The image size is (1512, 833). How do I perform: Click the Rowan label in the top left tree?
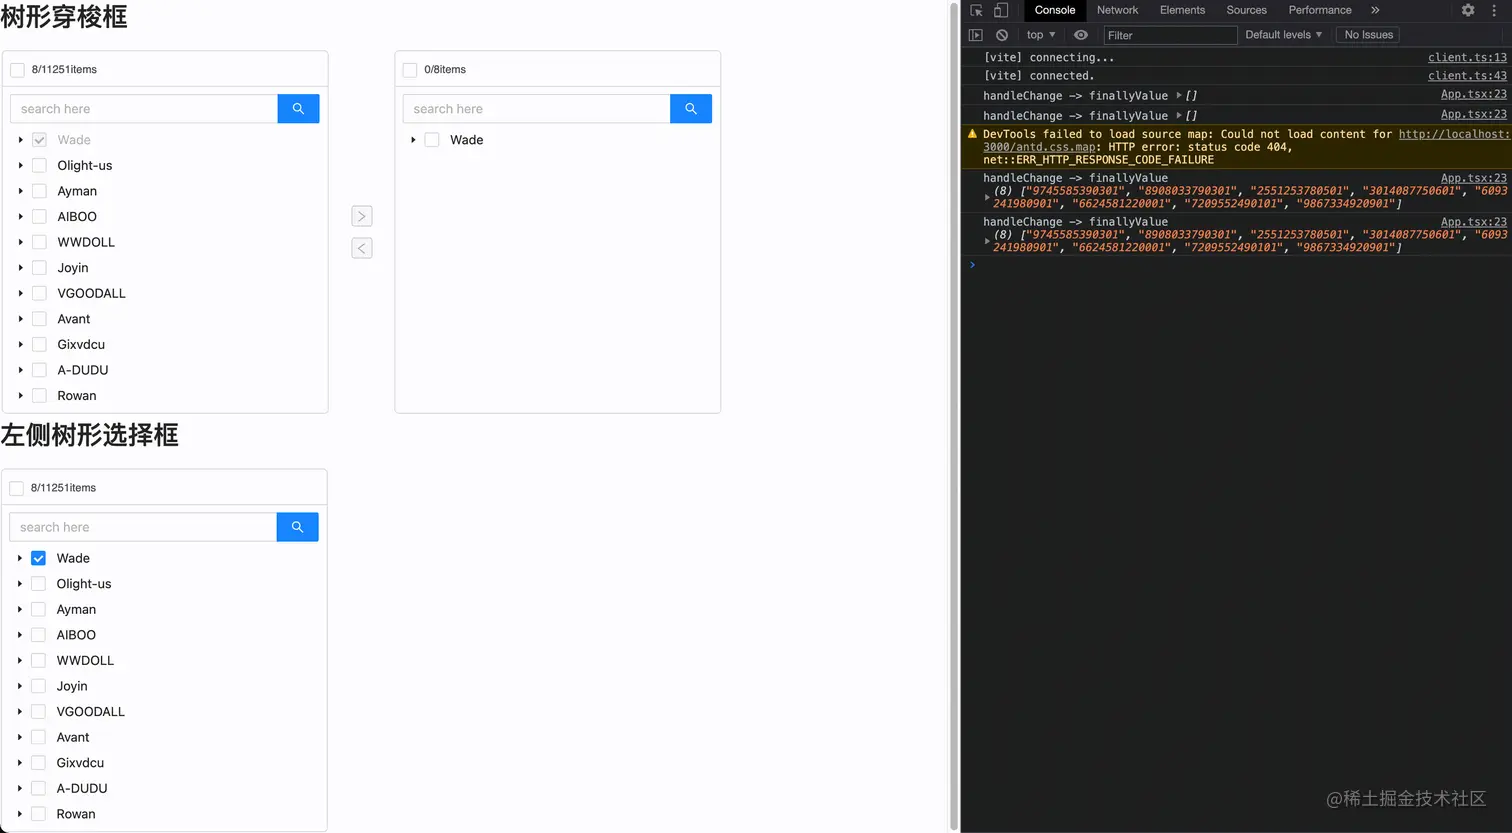(x=77, y=396)
